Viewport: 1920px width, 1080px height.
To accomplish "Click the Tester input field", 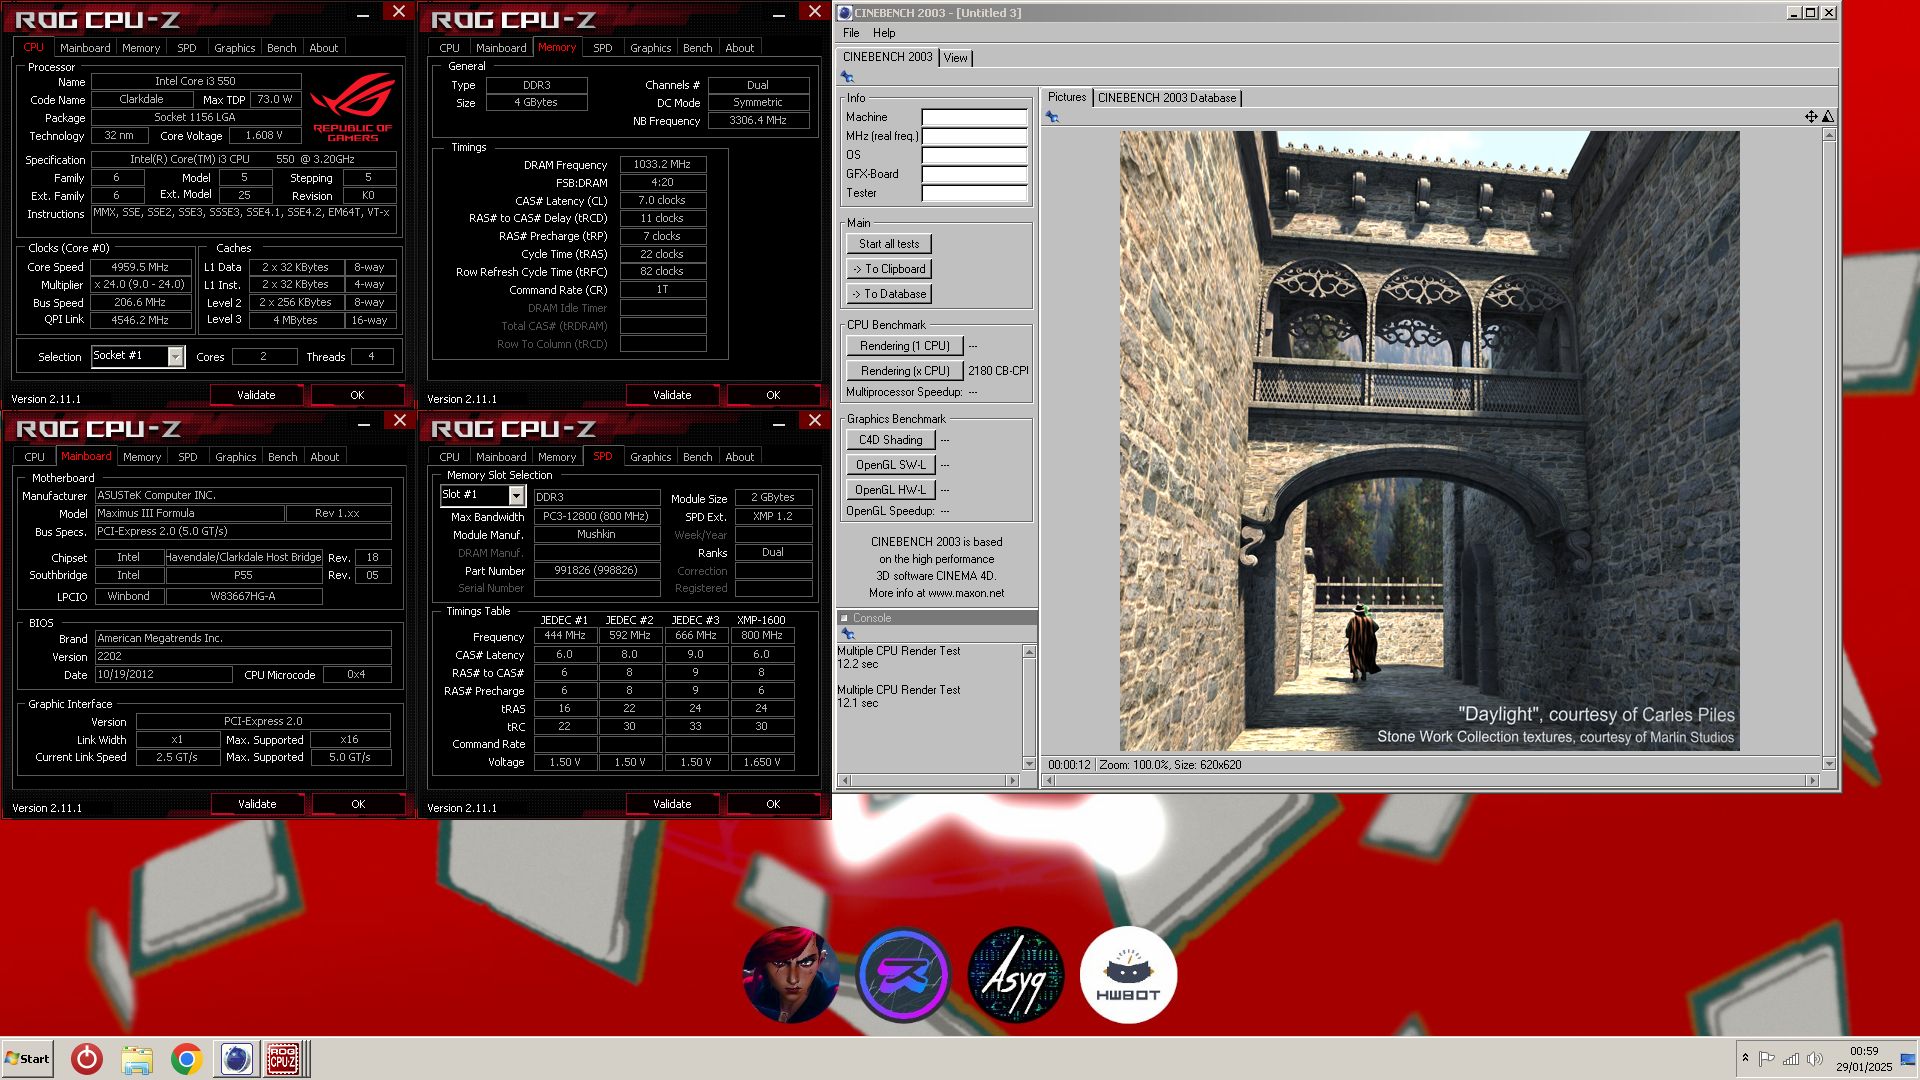I will click(974, 193).
